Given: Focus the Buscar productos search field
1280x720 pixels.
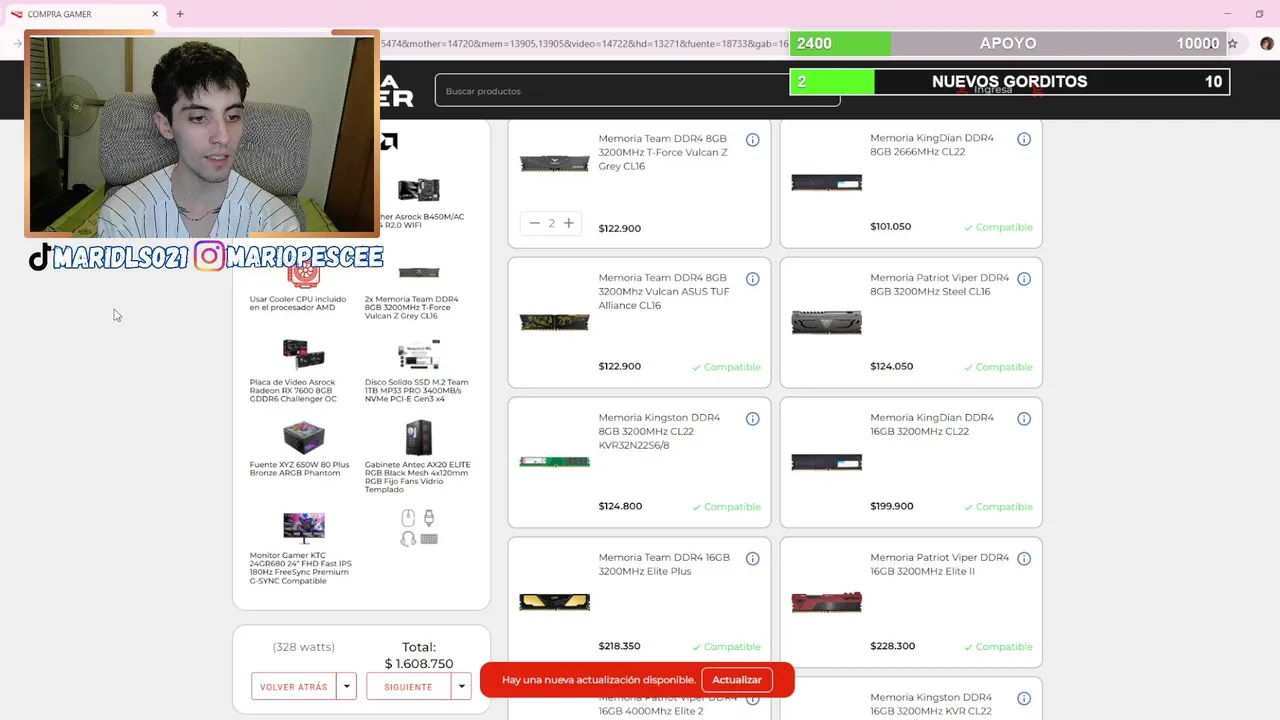Looking at the screenshot, I should pos(637,91).
